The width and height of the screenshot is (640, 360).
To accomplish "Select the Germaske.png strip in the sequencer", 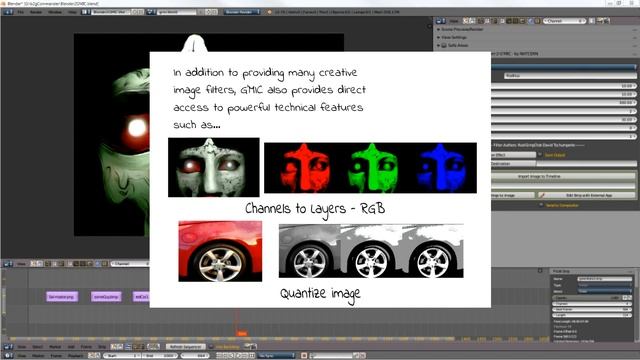I will (x=62, y=297).
